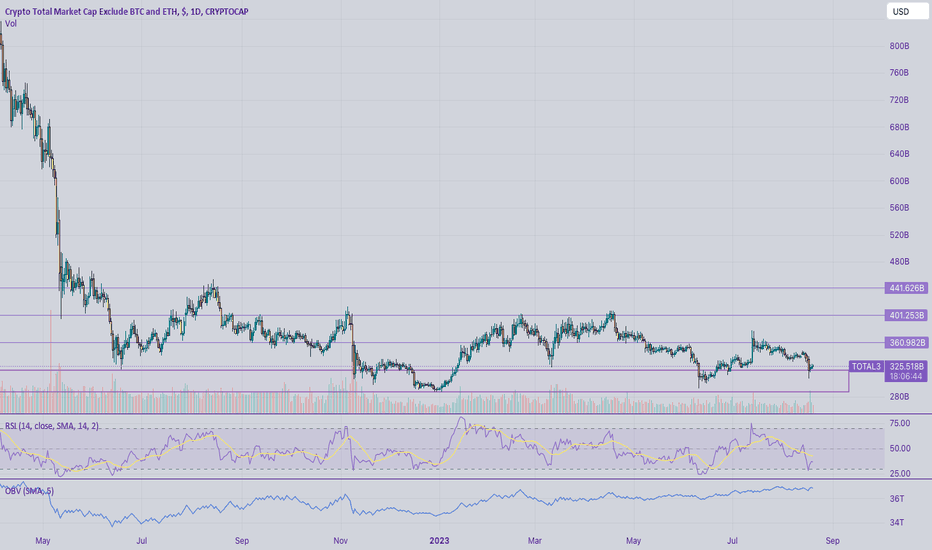Open the USD currency selector
The width and height of the screenshot is (932, 550).
click(907, 11)
